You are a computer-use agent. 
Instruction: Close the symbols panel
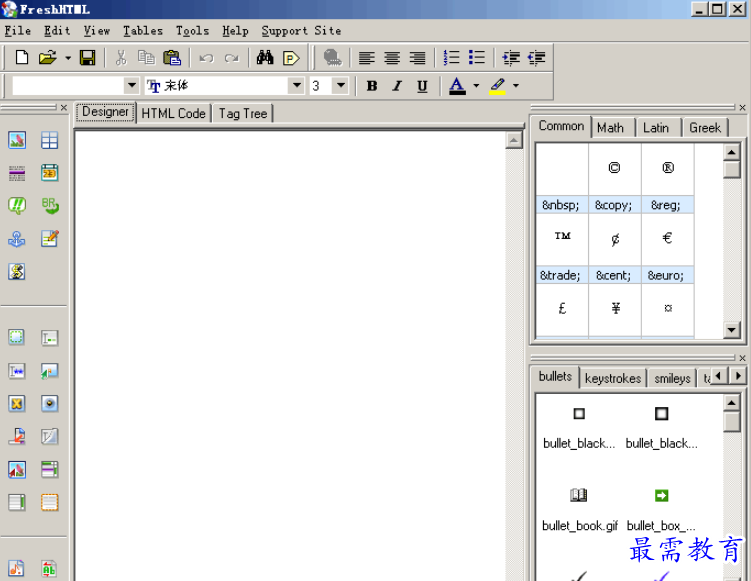coord(742,108)
